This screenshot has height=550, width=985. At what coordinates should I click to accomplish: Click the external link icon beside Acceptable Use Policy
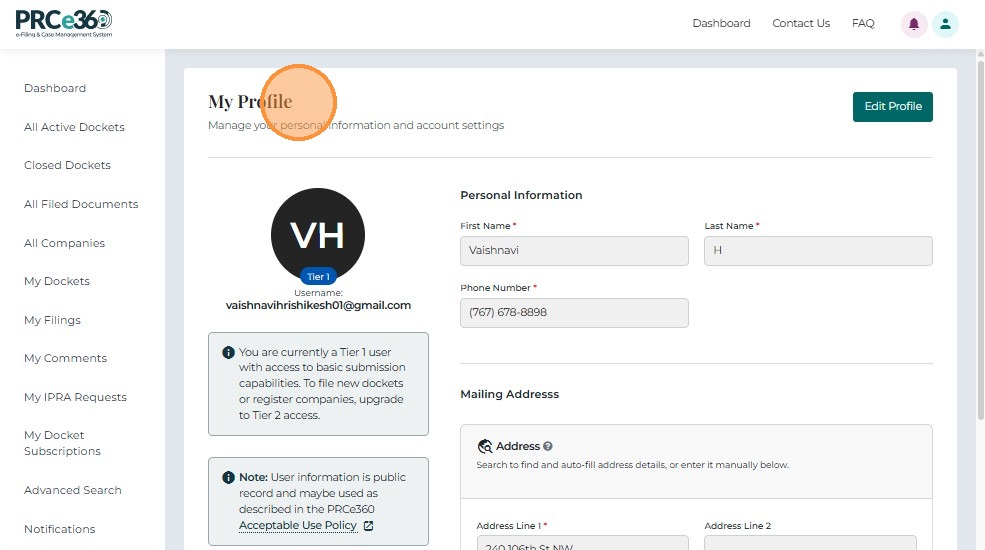(x=368, y=526)
